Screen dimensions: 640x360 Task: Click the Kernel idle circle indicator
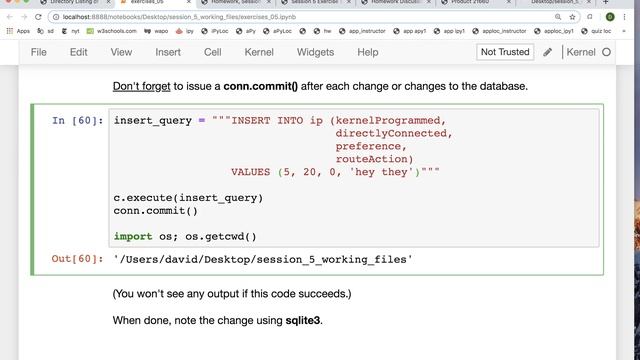point(607,52)
